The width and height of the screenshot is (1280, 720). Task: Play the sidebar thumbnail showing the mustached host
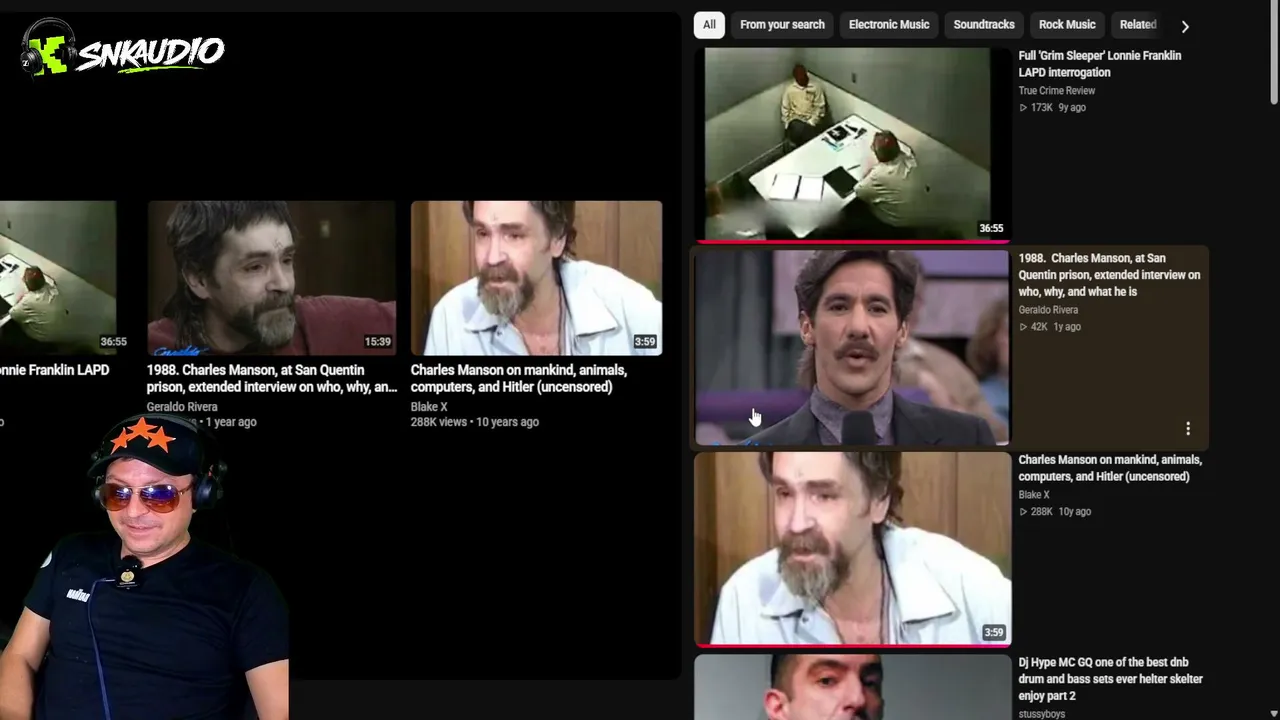853,347
